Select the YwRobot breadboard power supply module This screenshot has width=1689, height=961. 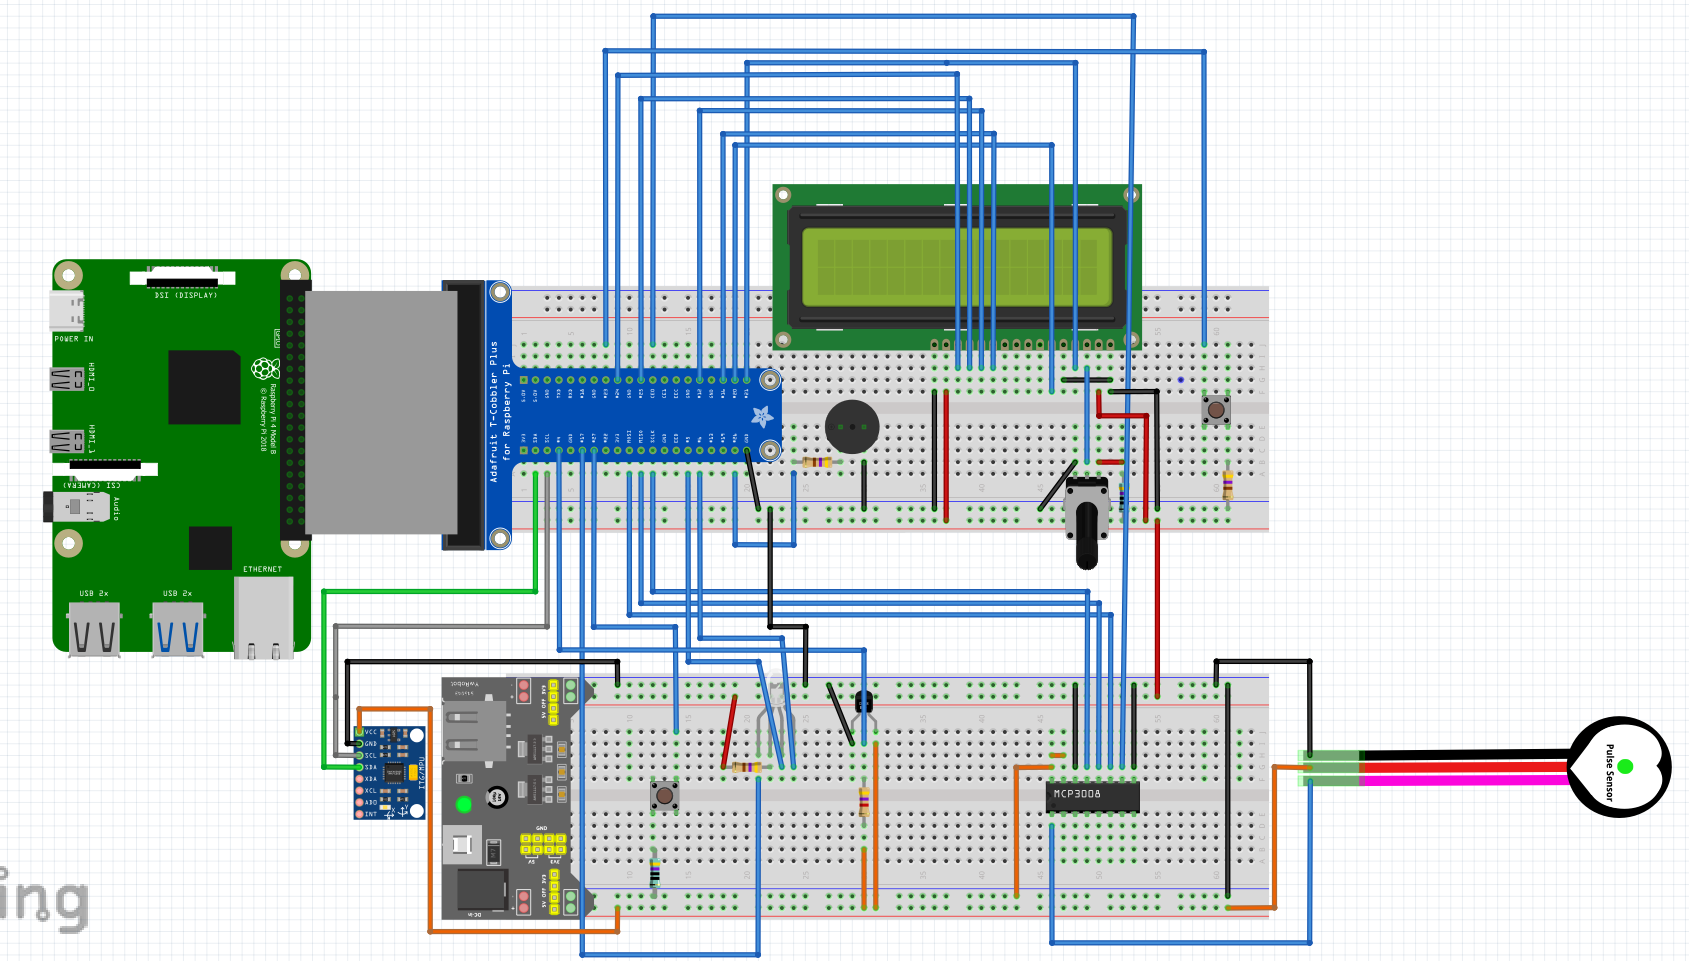518,797
